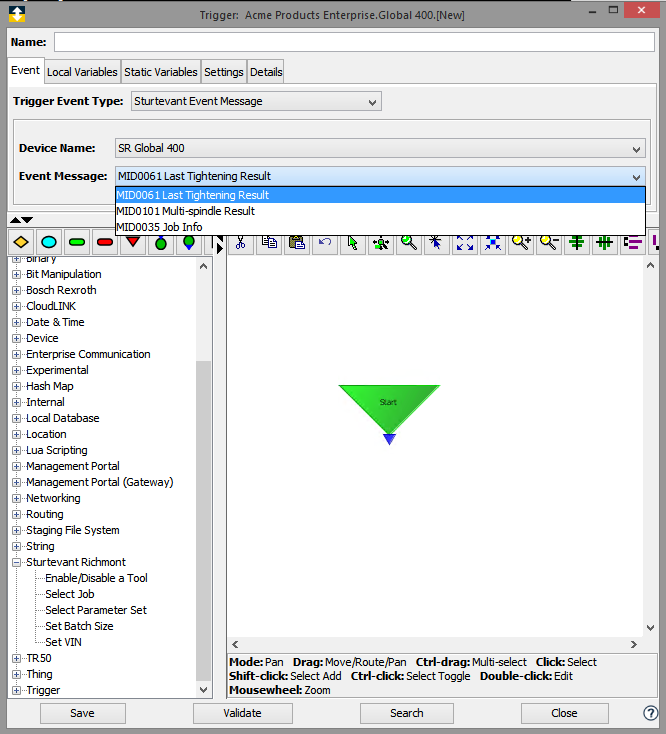Select Enable/Disable a Tool action
666x734 pixels.
click(96, 578)
